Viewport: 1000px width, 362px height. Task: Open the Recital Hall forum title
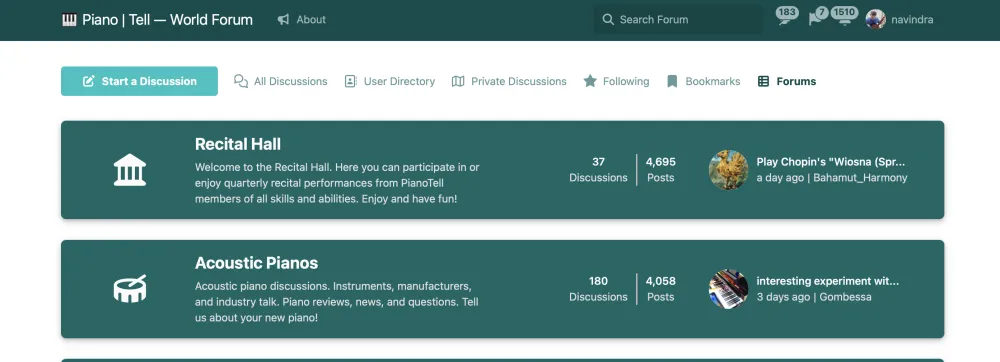(238, 144)
